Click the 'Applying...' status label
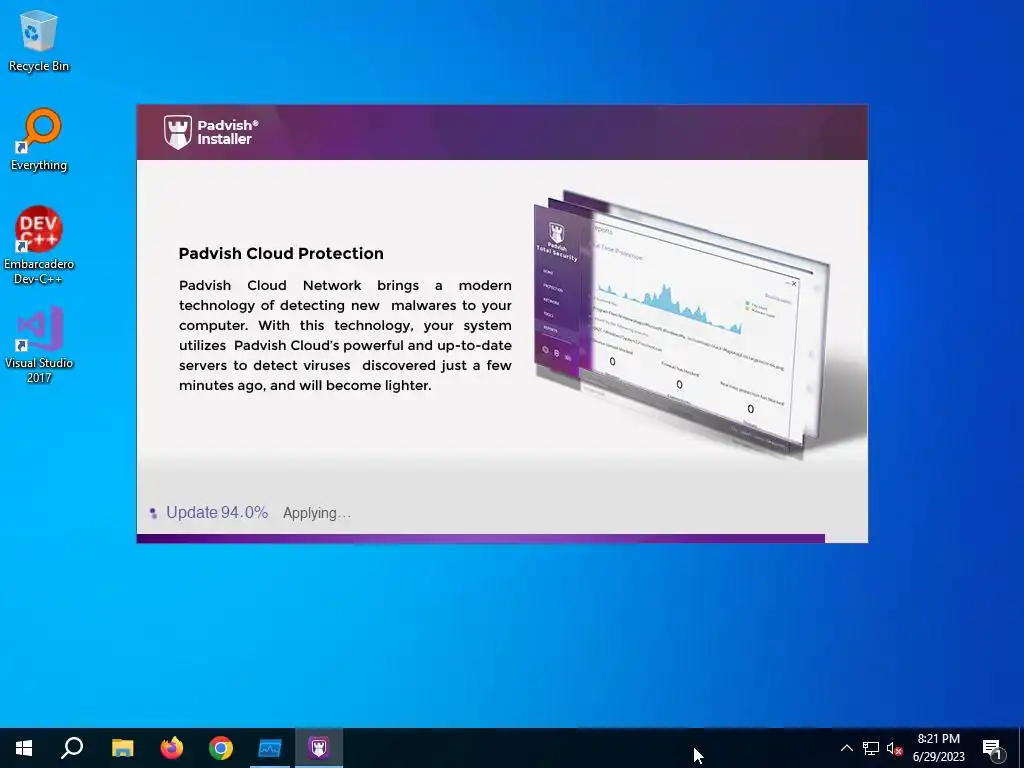1024x768 pixels. click(317, 513)
